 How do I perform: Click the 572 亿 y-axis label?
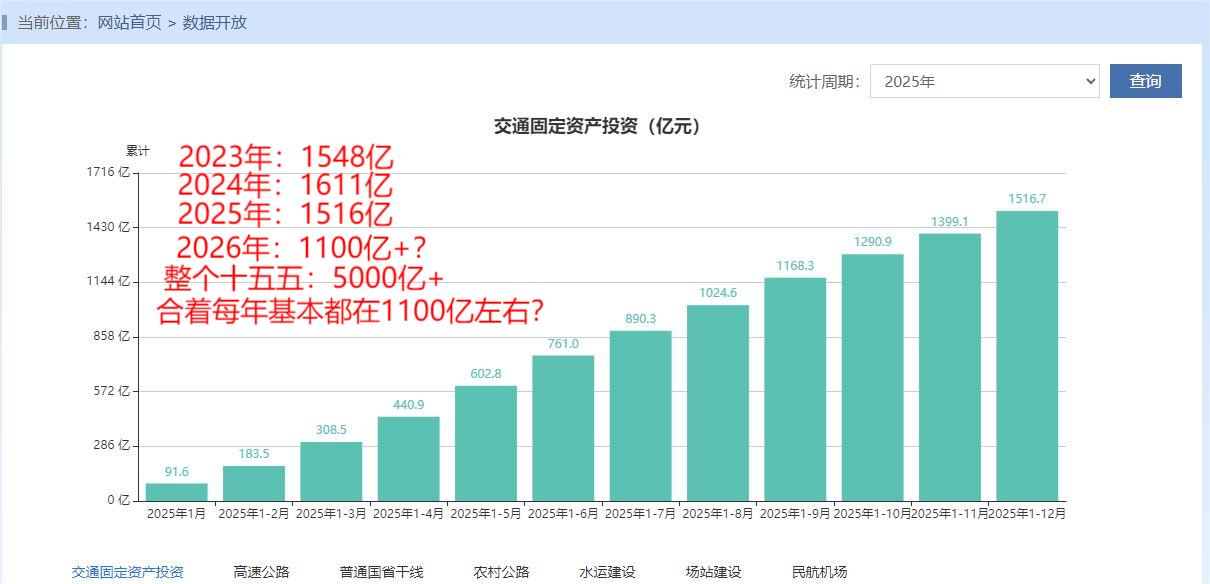[x=112, y=391]
